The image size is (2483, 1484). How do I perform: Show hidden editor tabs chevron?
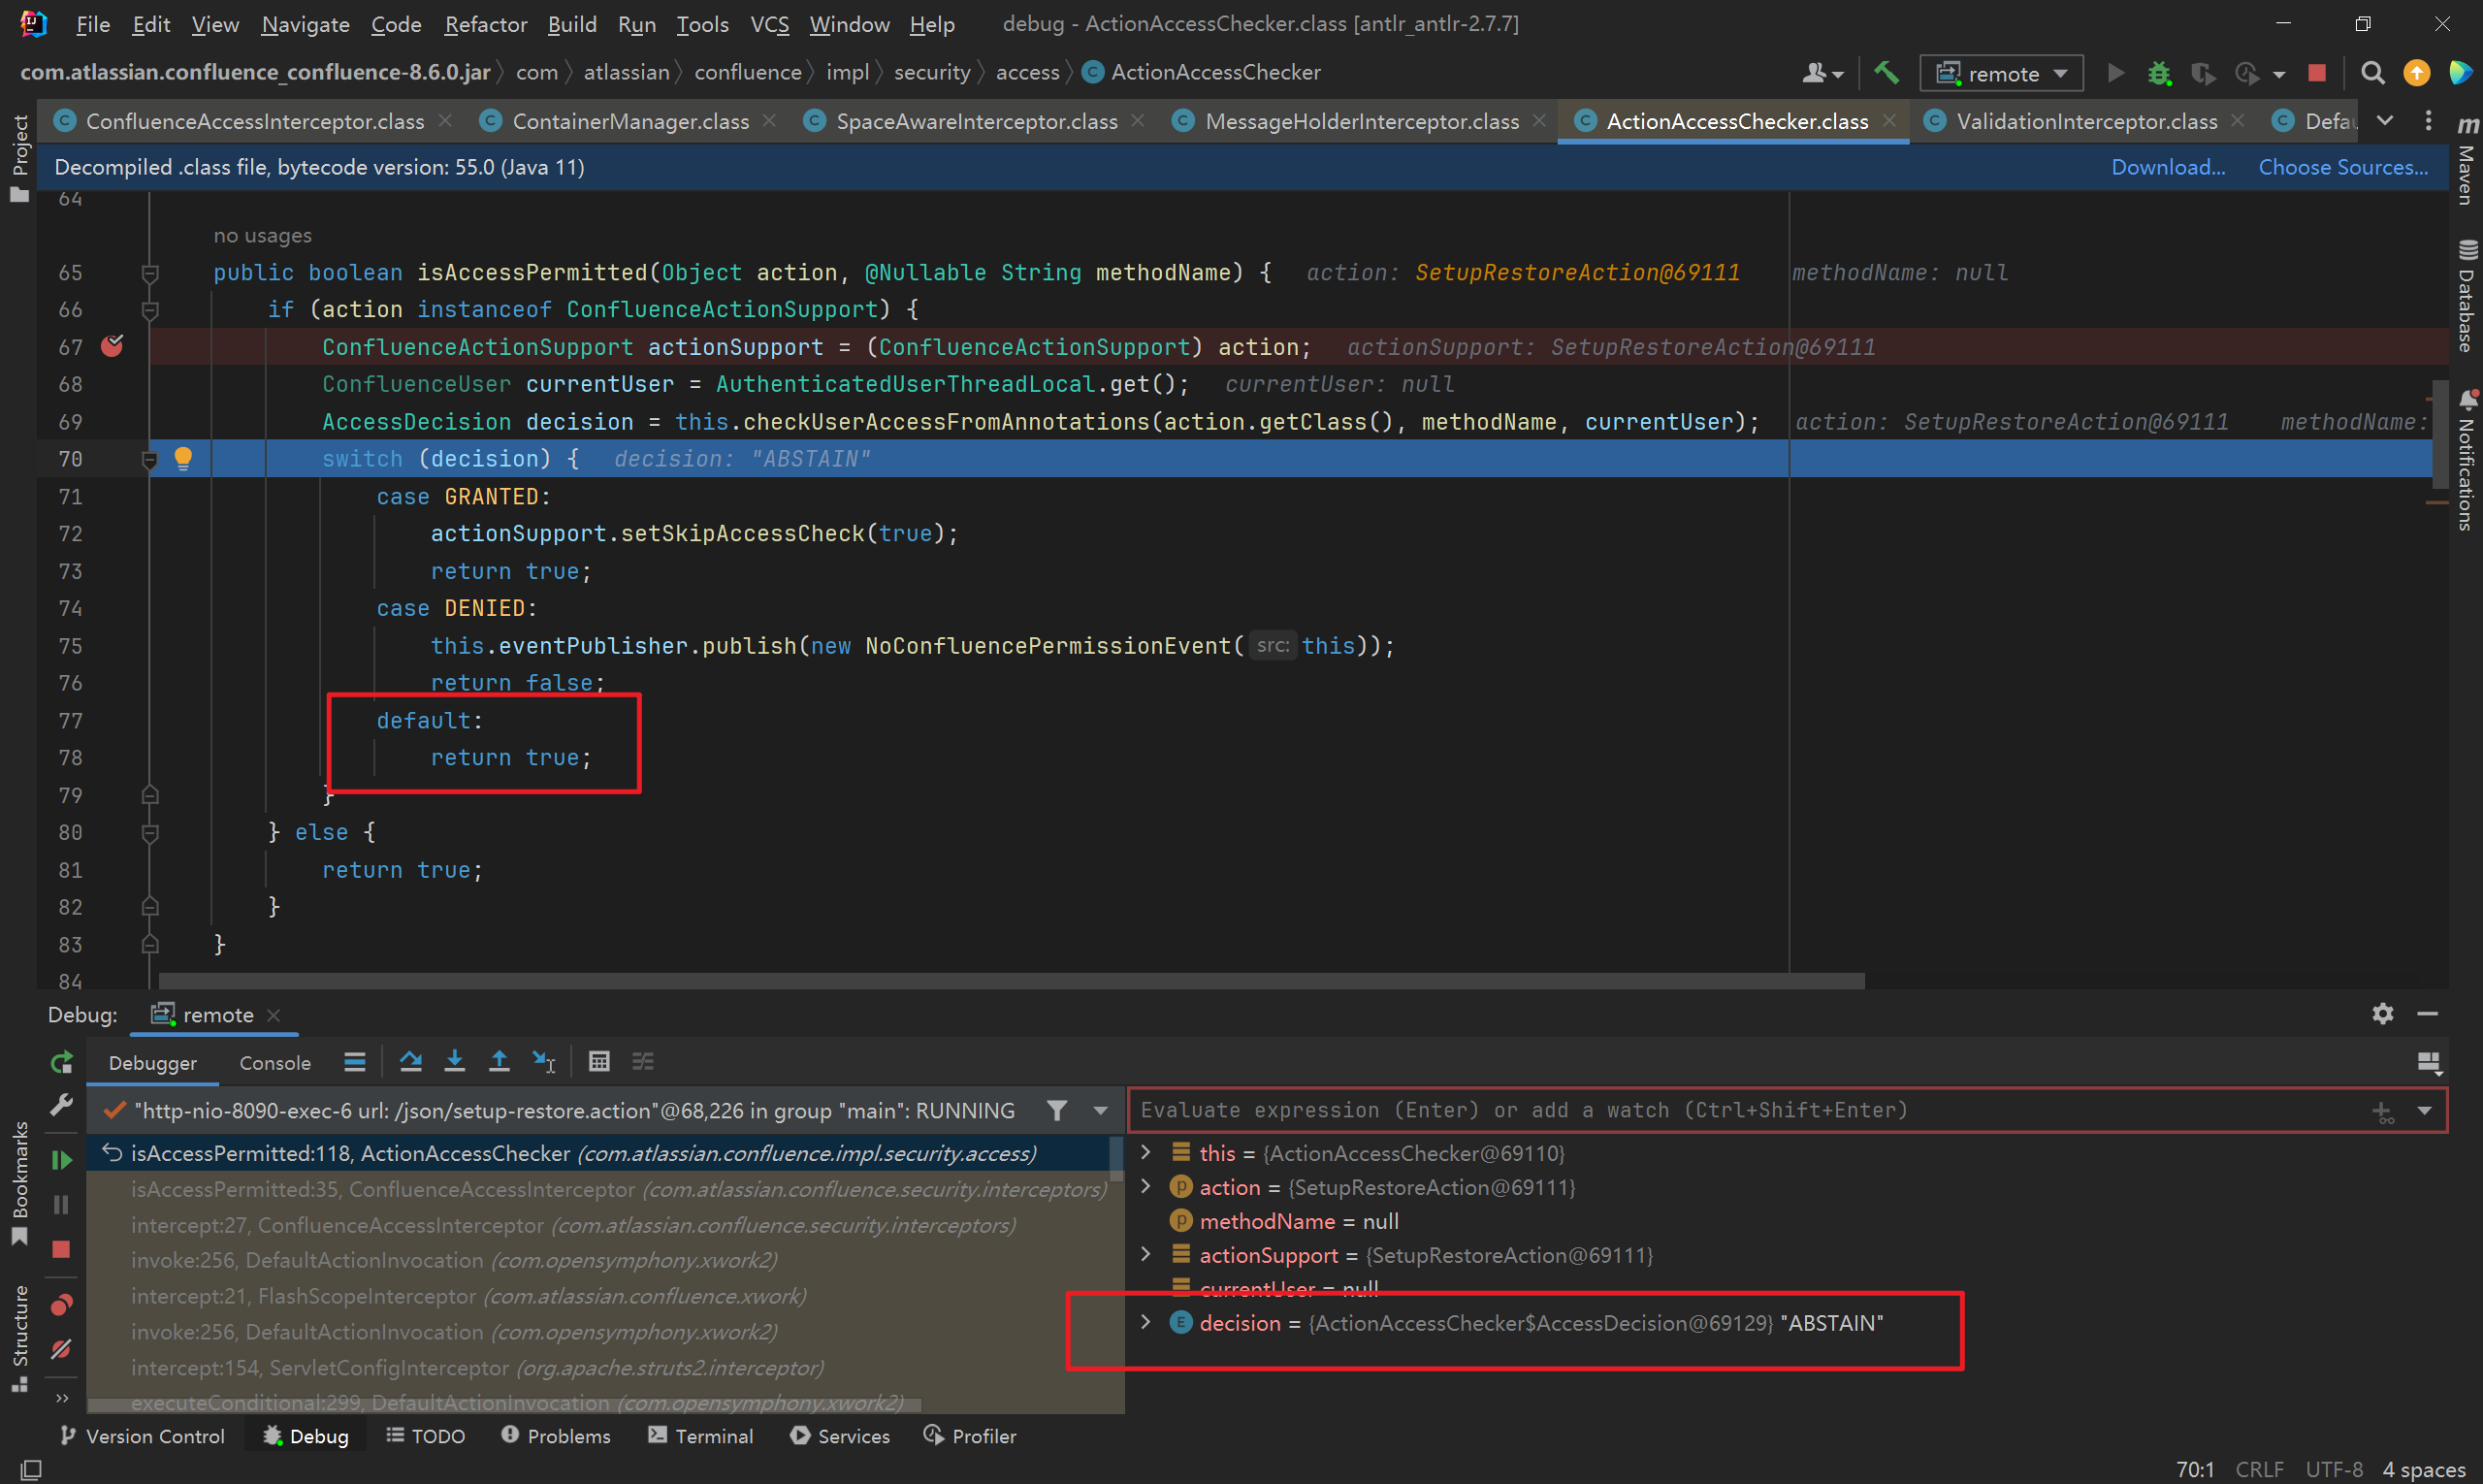pyautogui.click(x=2385, y=121)
